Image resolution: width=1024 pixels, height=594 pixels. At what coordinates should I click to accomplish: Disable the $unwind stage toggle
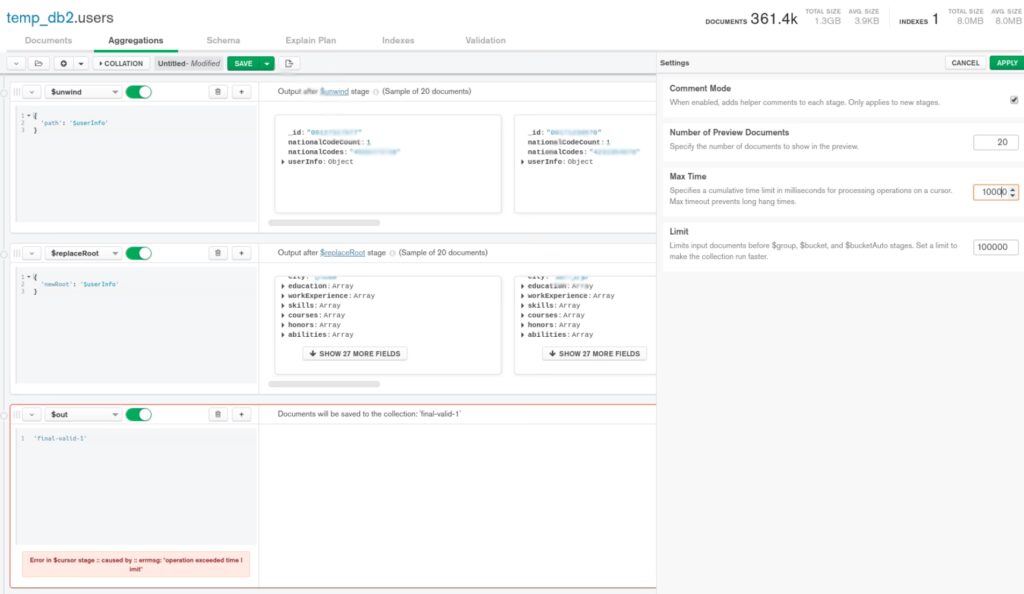[139, 92]
